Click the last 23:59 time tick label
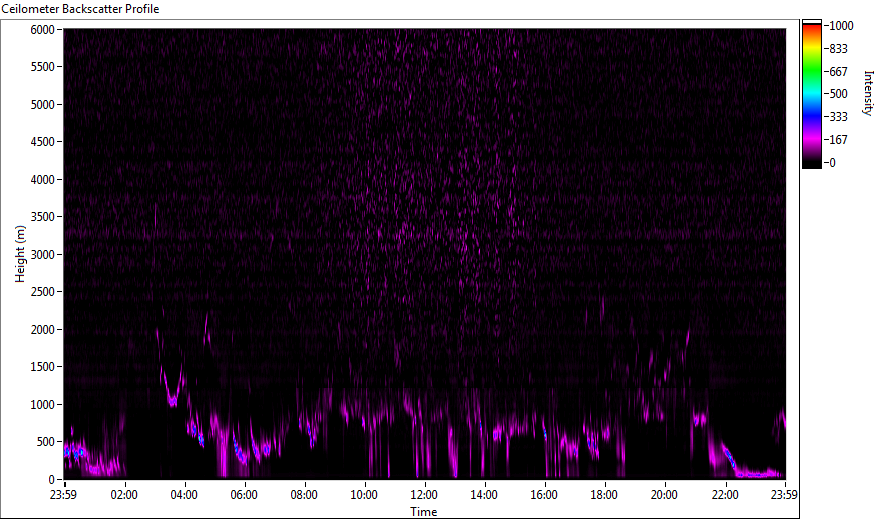 point(784,495)
